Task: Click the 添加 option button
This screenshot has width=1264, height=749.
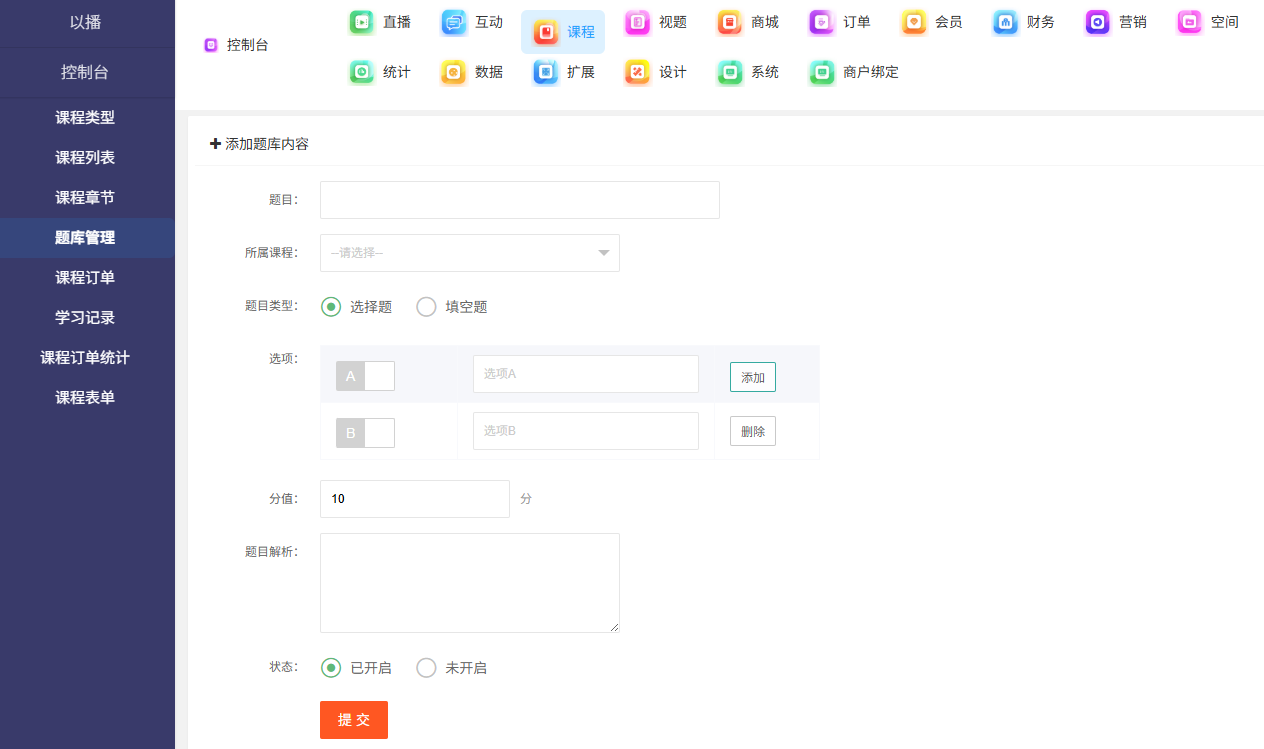Action: [752, 377]
